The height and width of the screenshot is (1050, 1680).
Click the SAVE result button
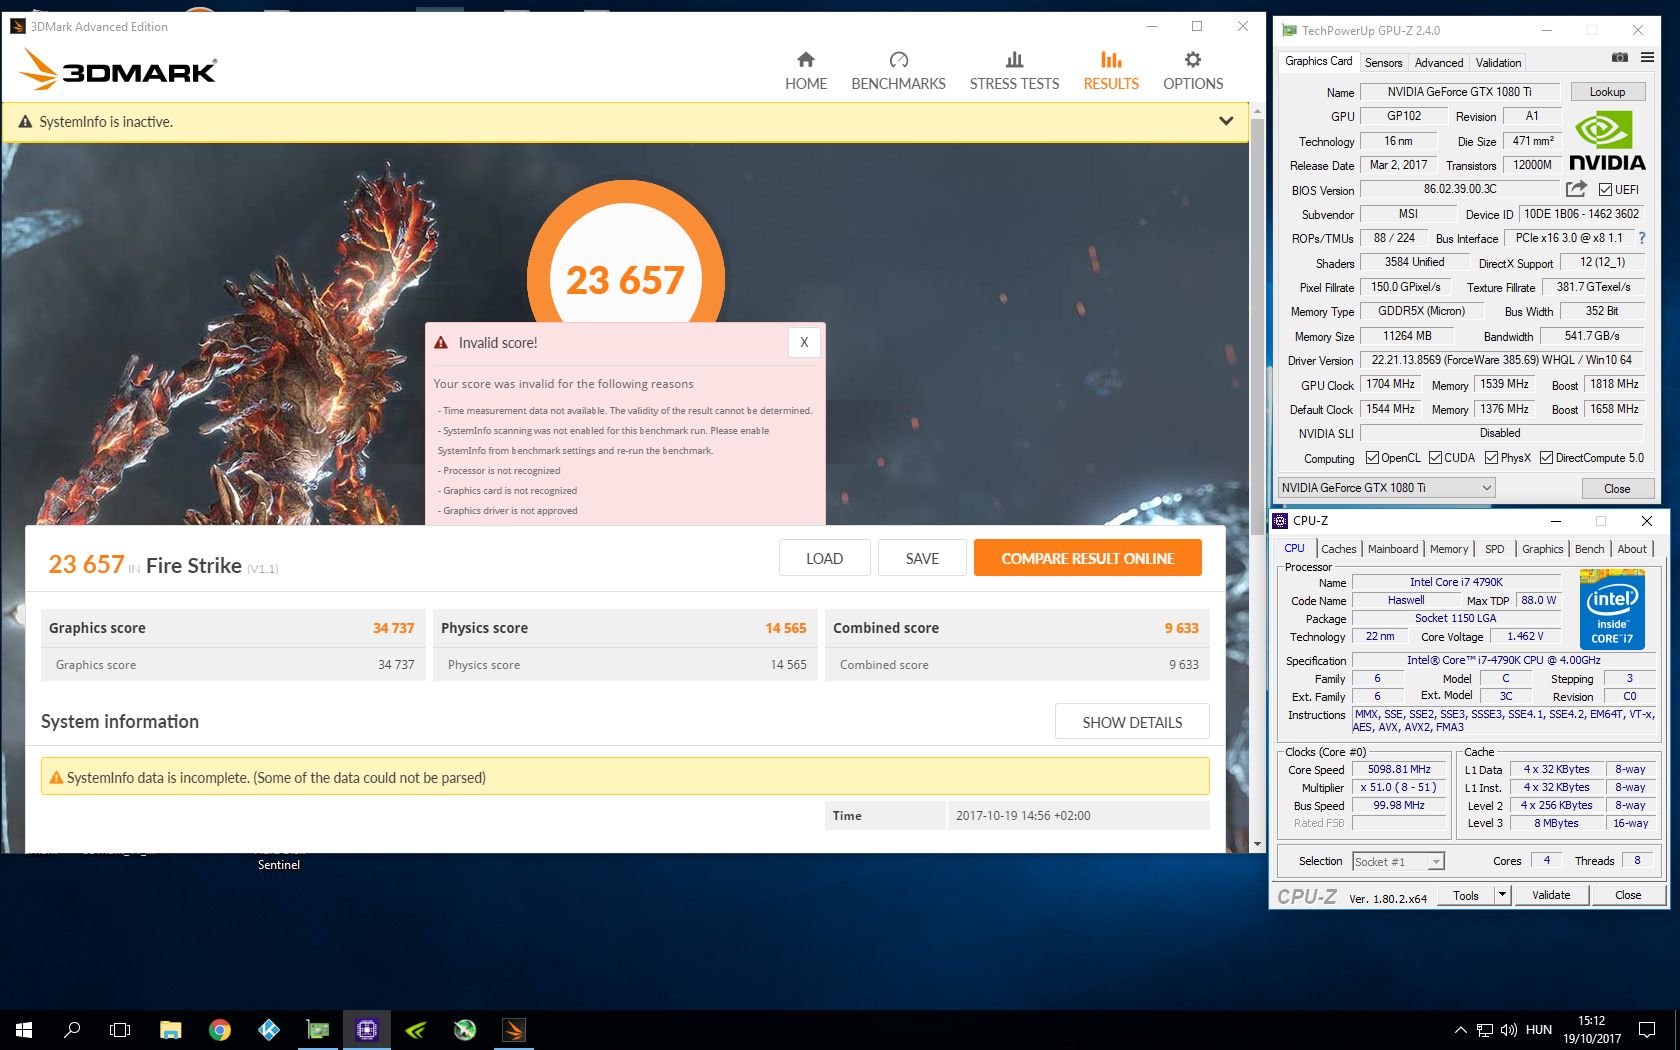pos(922,558)
